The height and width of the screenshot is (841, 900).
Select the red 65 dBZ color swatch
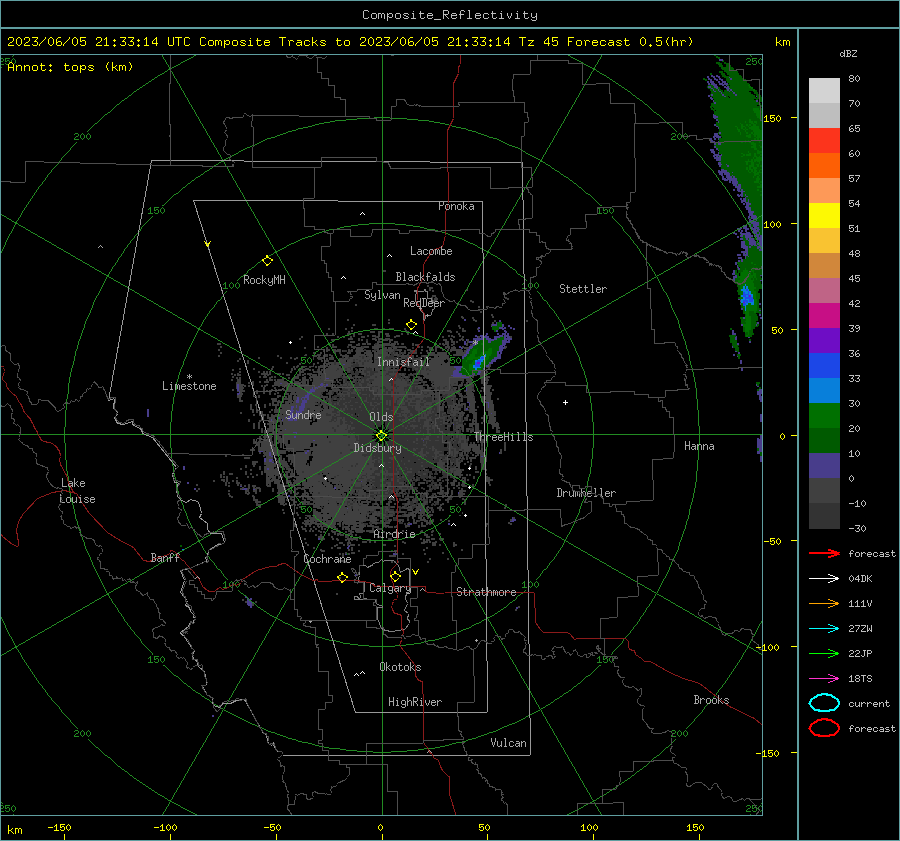824,141
